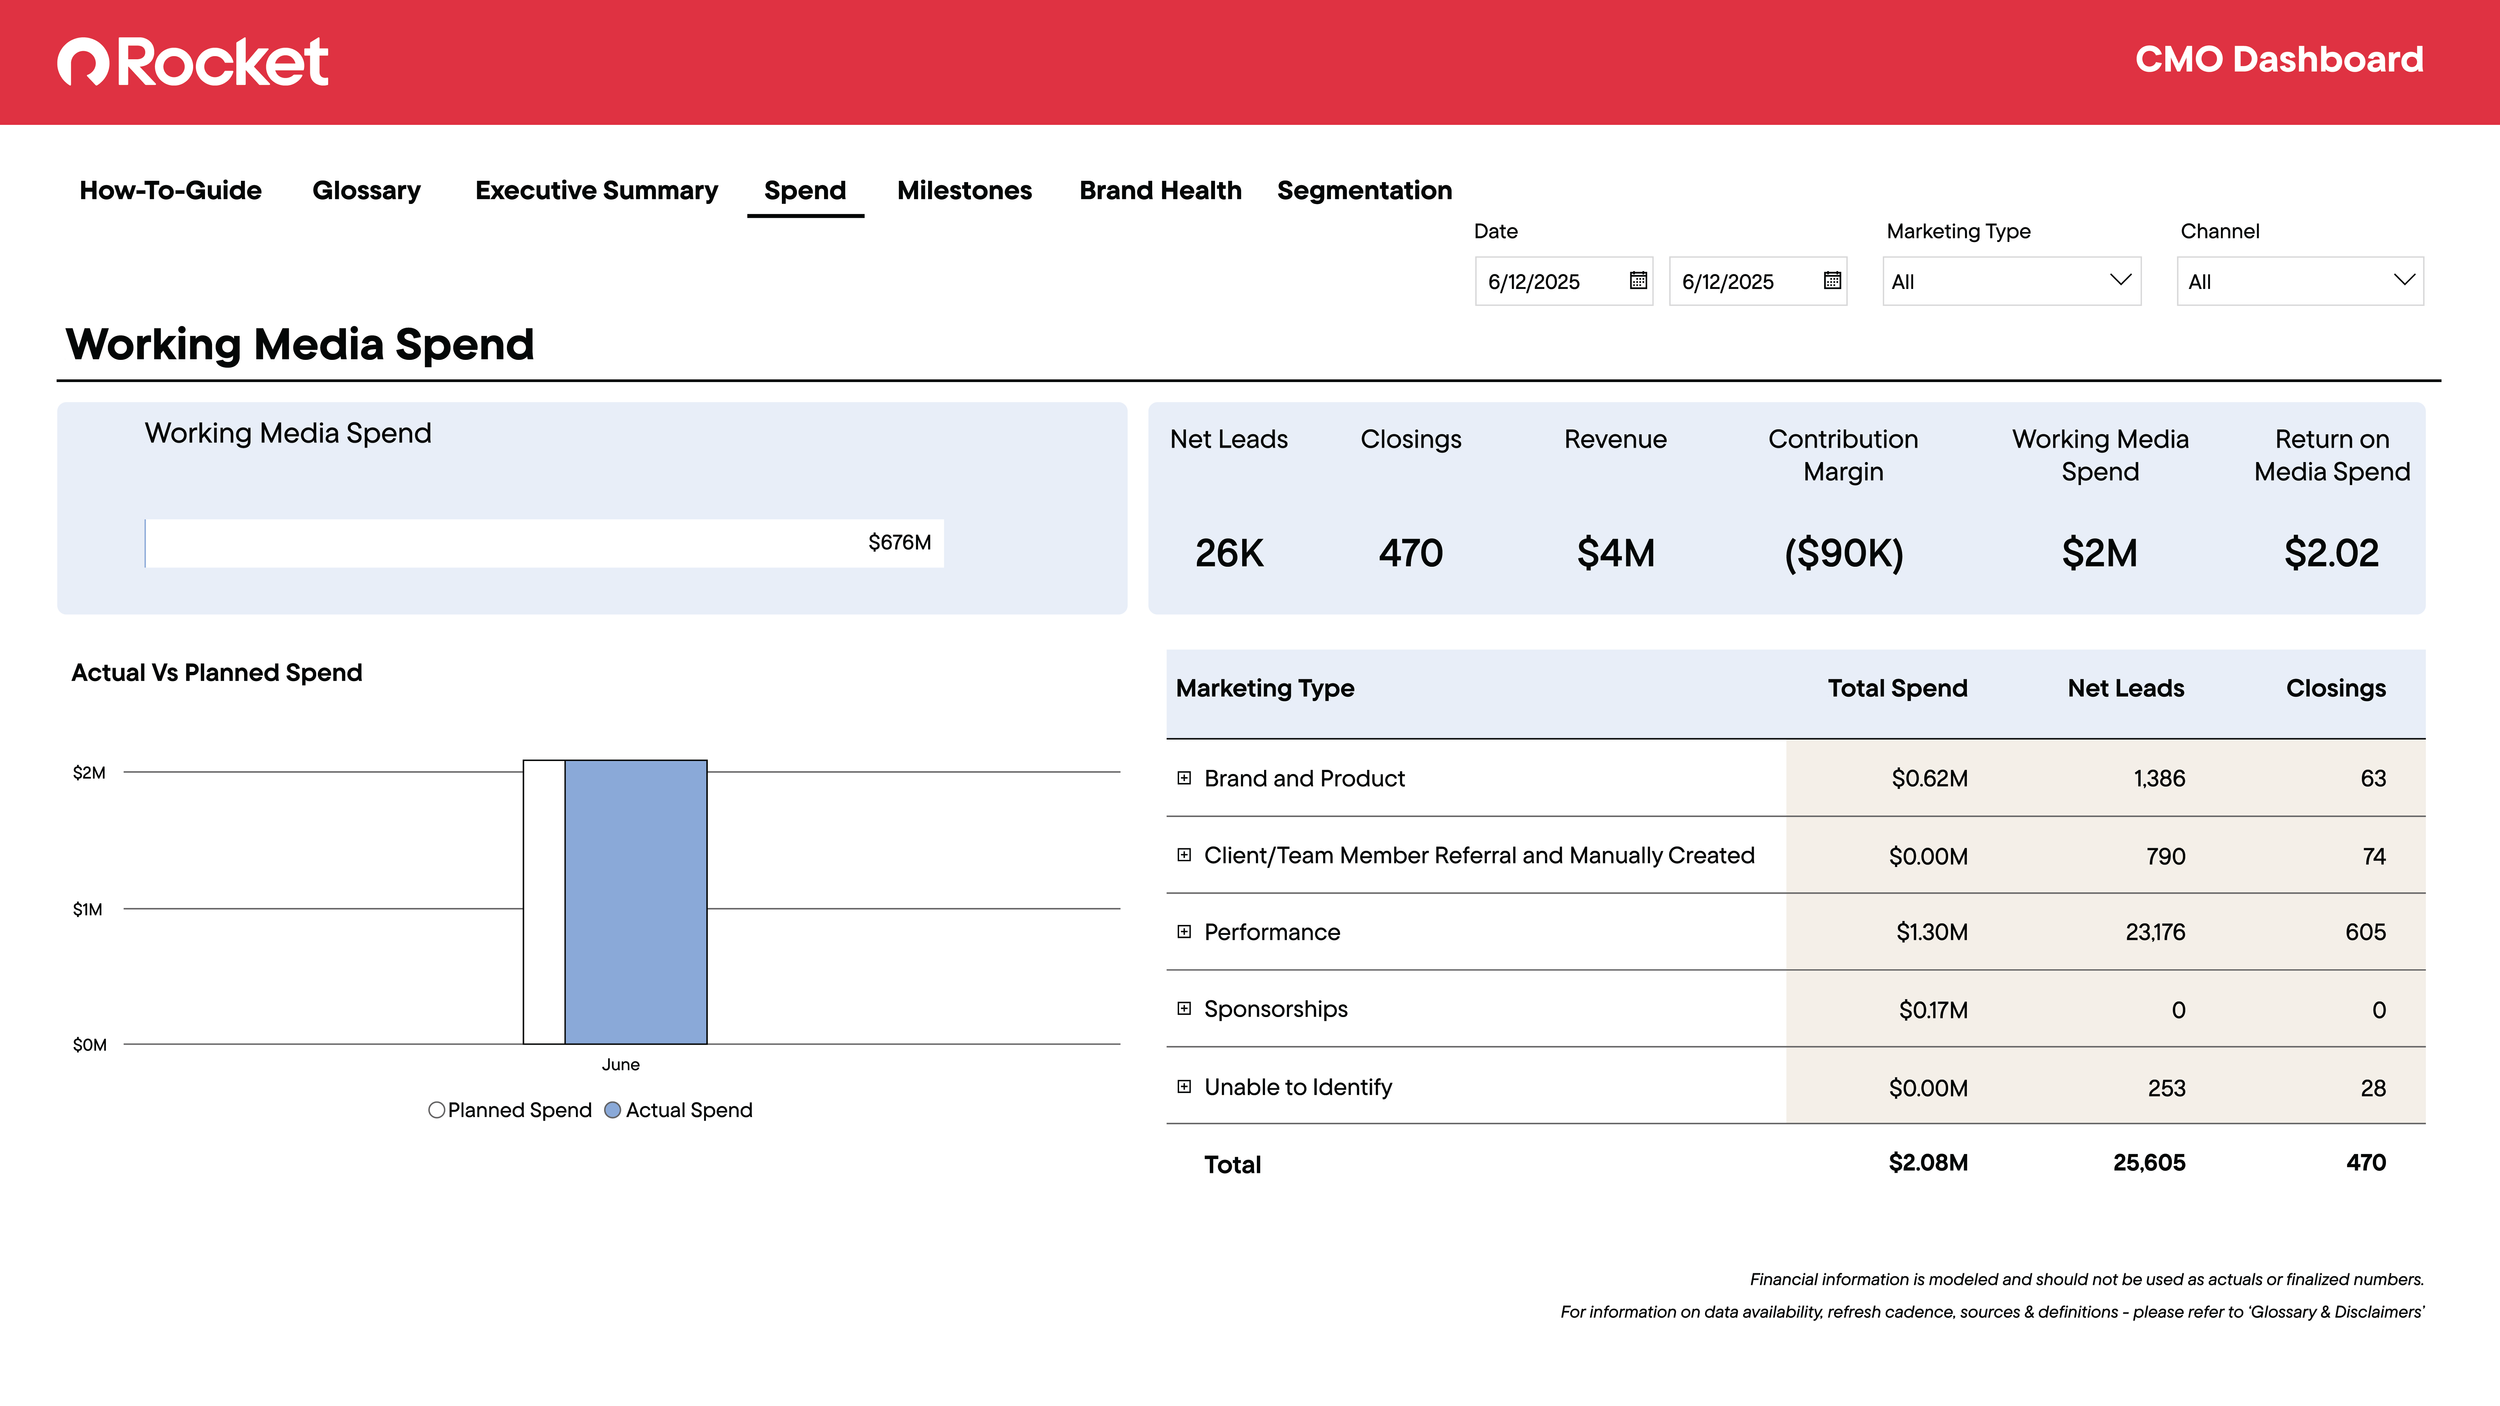
Task: Click the Rocket logo
Action: tap(193, 62)
